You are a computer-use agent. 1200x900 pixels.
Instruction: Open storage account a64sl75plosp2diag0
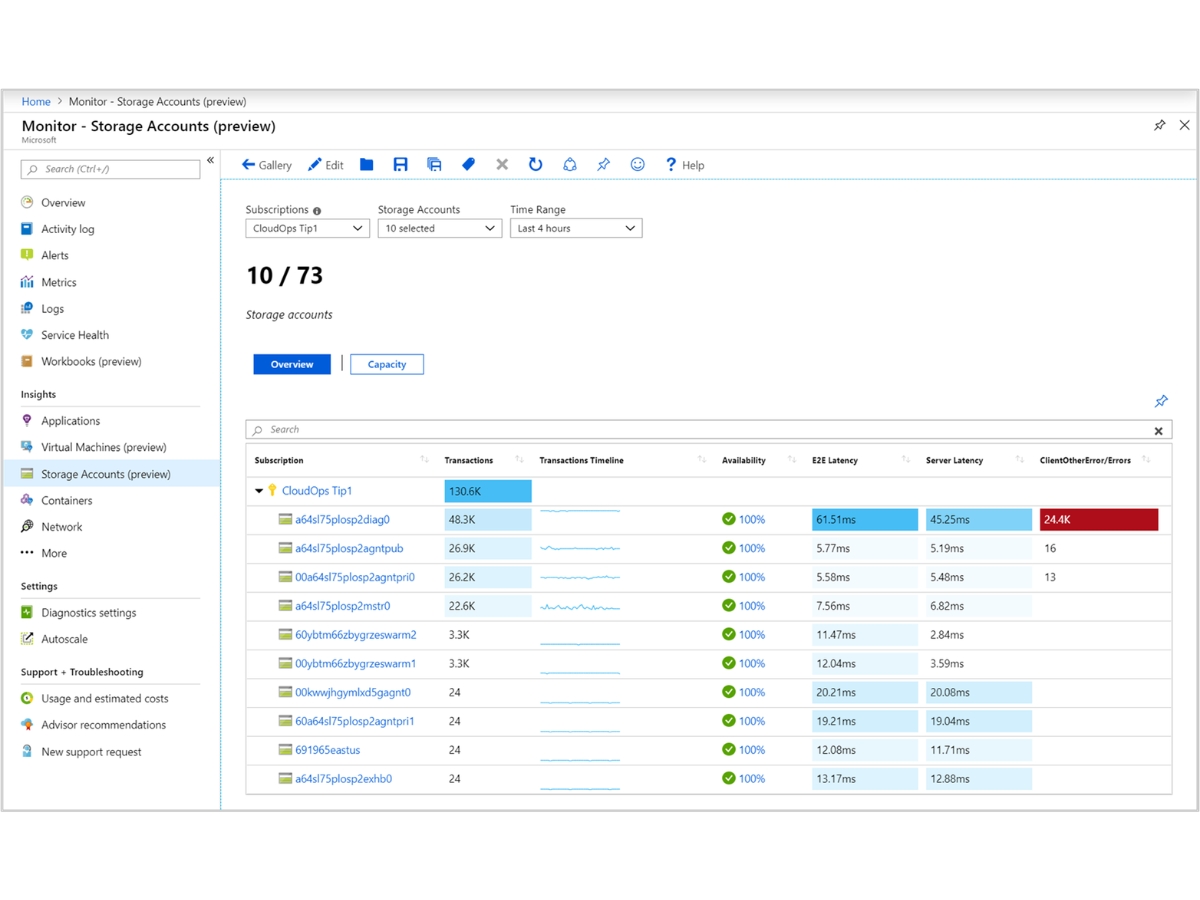pos(342,520)
